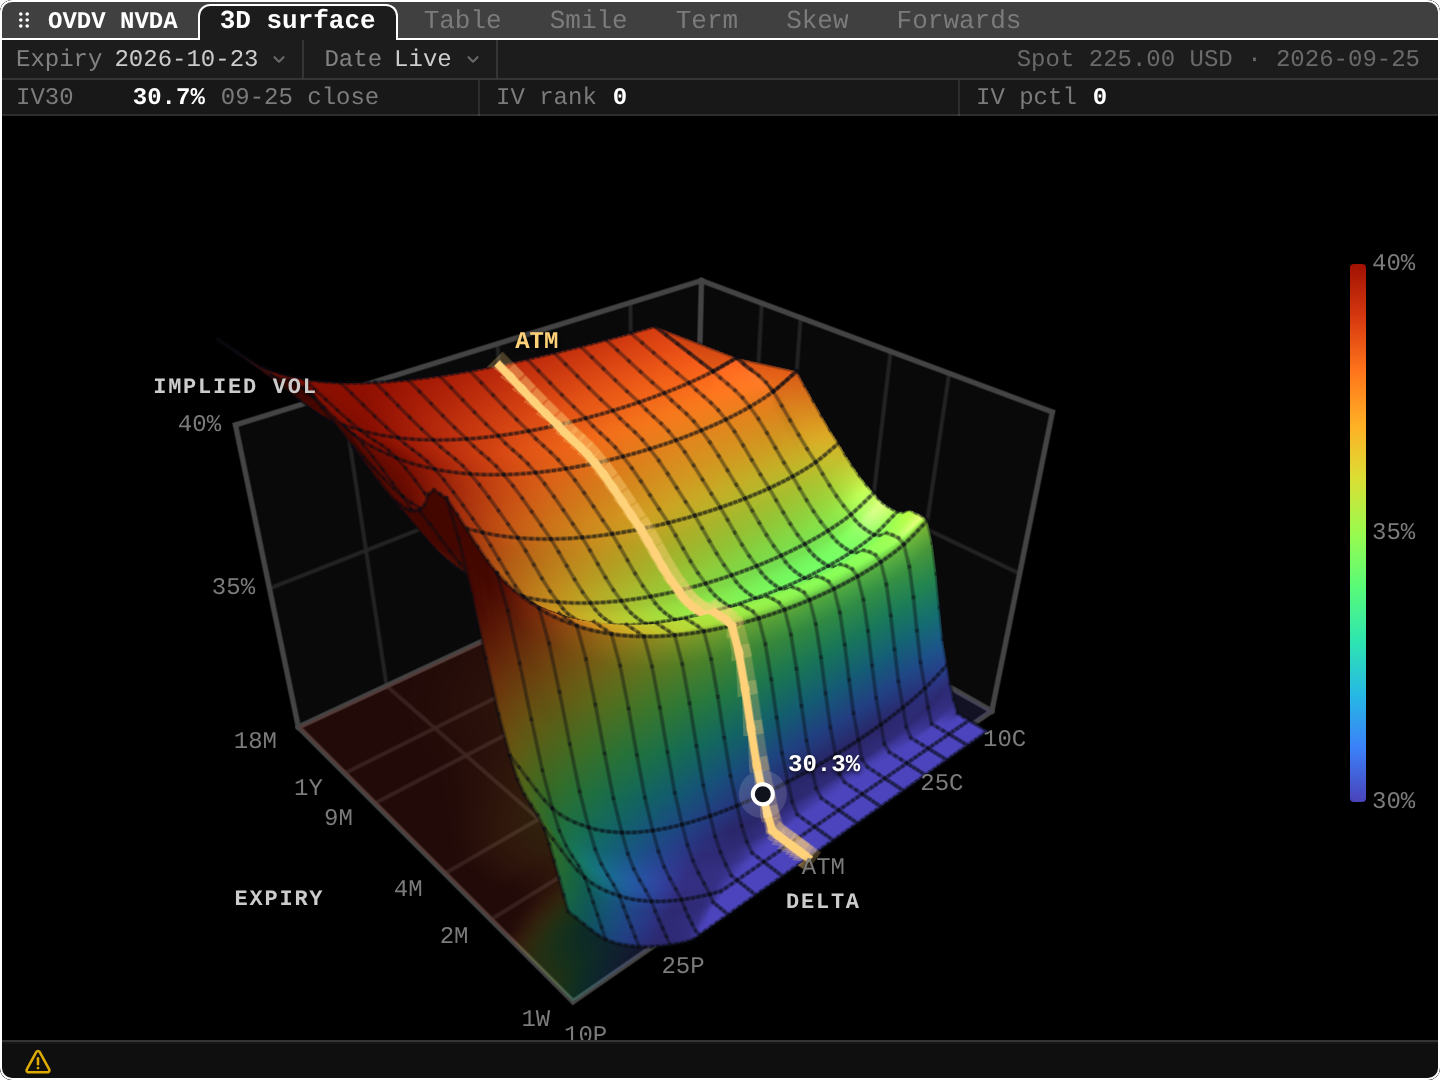
Task: Click the IV rank 0 readout
Action: coord(561,97)
